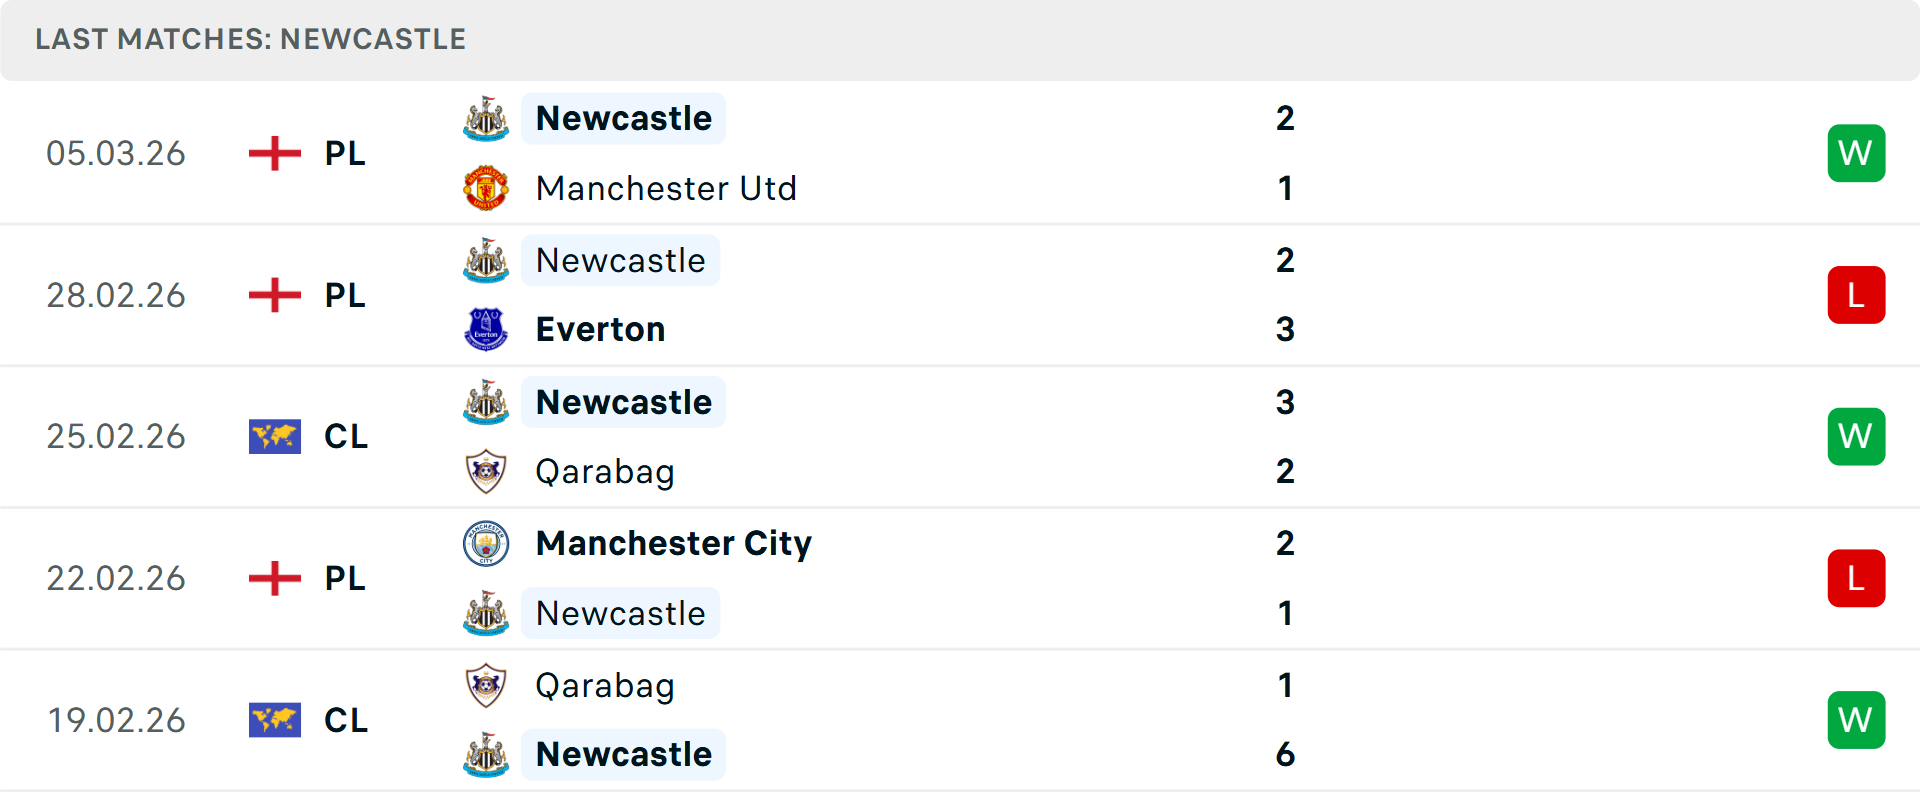This screenshot has height=792, width=1920.
Task: Click the Newcastle crest in the Manchester Utd match
Action: click(486, 118)
